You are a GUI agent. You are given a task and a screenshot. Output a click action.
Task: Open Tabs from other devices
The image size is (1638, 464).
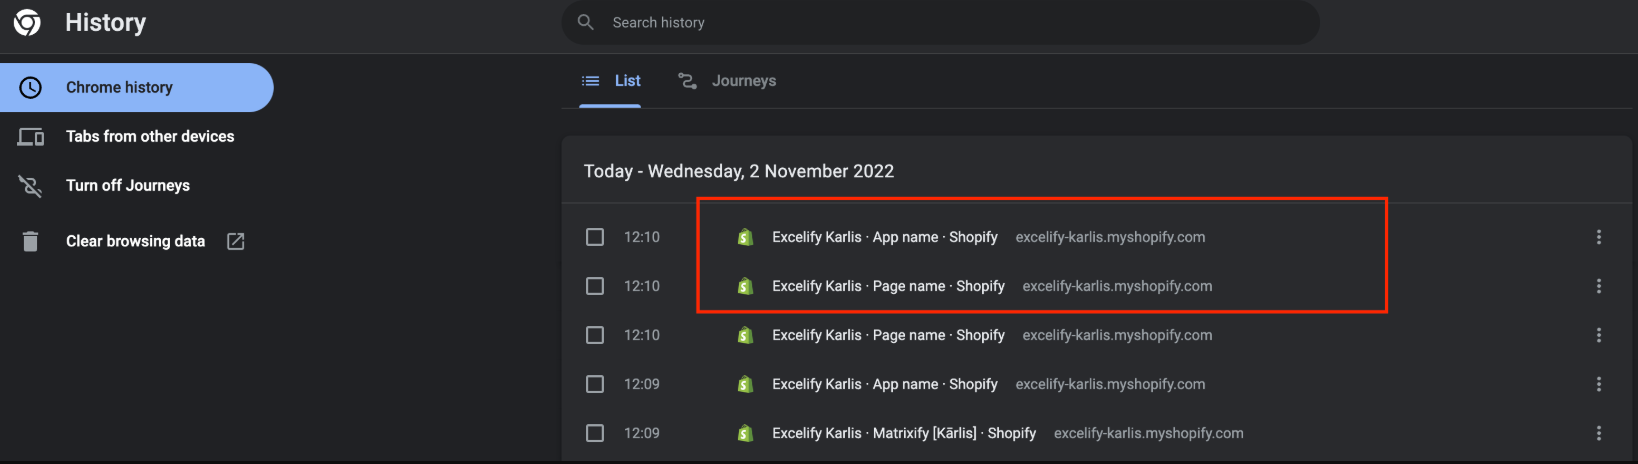point(136,137)
